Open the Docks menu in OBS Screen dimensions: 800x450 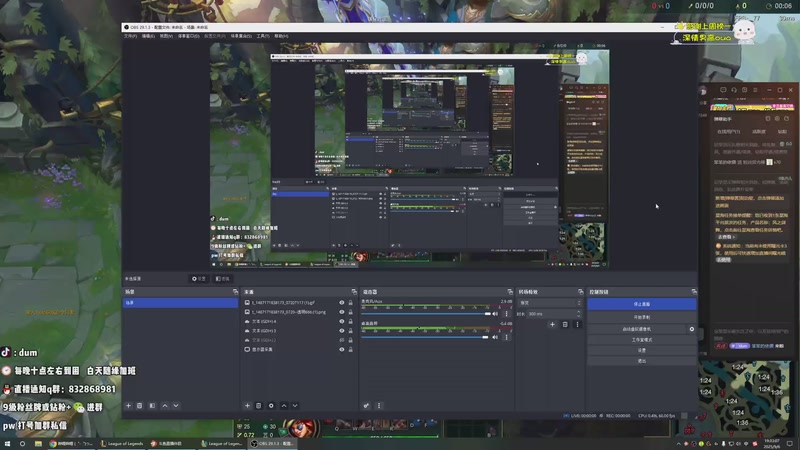click(x=188, y=36)
